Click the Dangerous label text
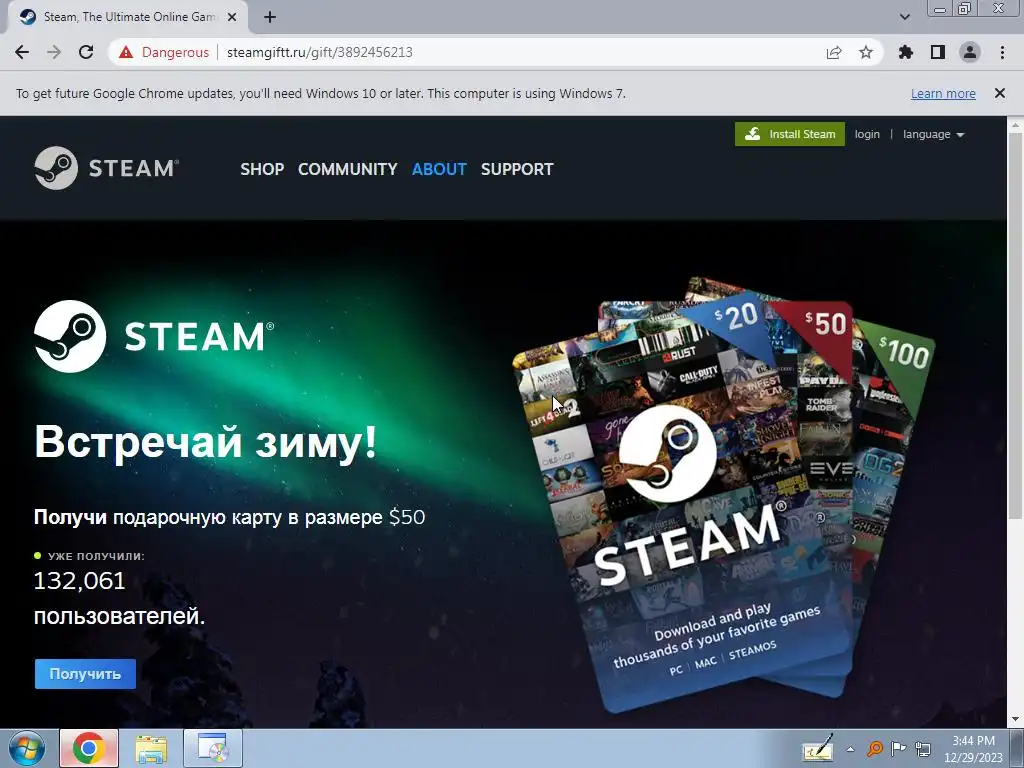Image resolution: width=1024 pixels, height=768 pixels. [175, 52]
